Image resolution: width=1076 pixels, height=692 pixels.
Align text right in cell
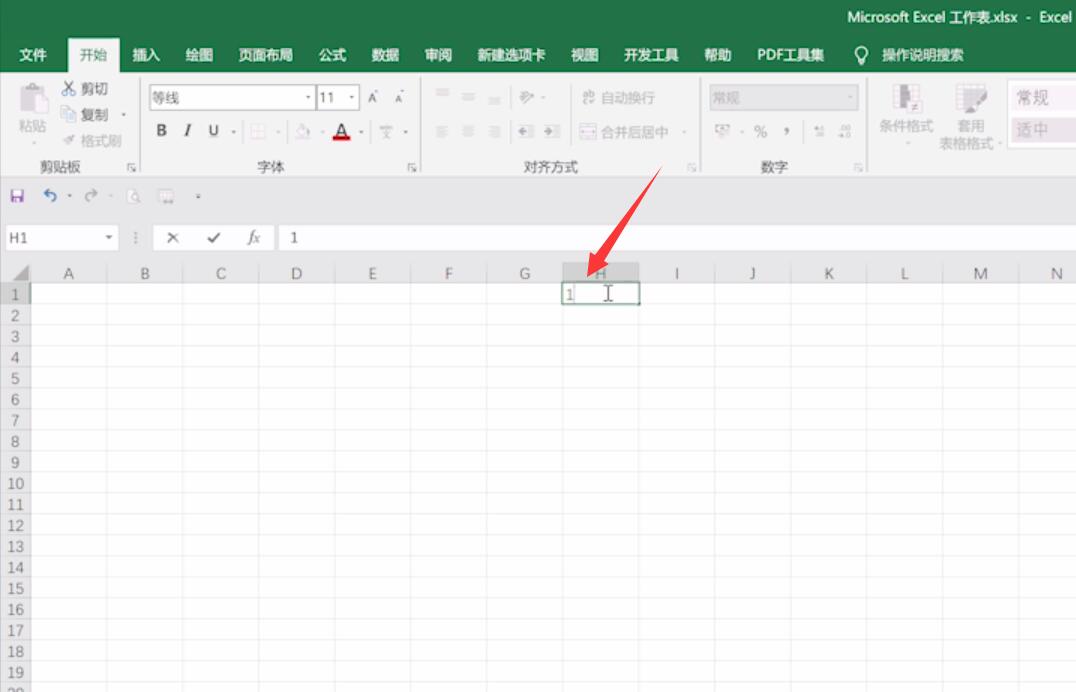494,131
